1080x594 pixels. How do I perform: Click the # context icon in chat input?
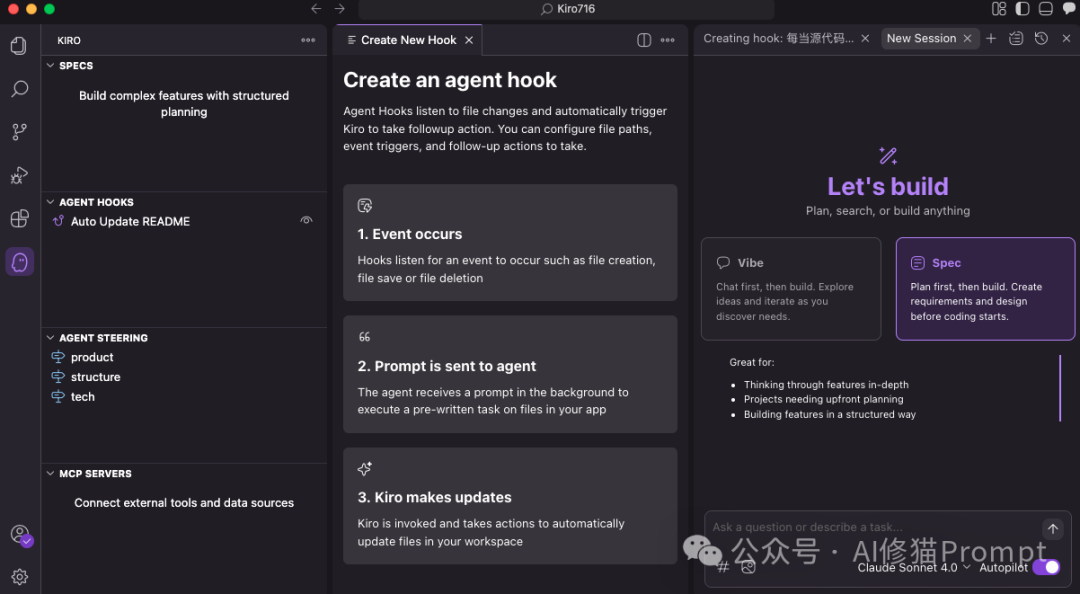(723, 567)
